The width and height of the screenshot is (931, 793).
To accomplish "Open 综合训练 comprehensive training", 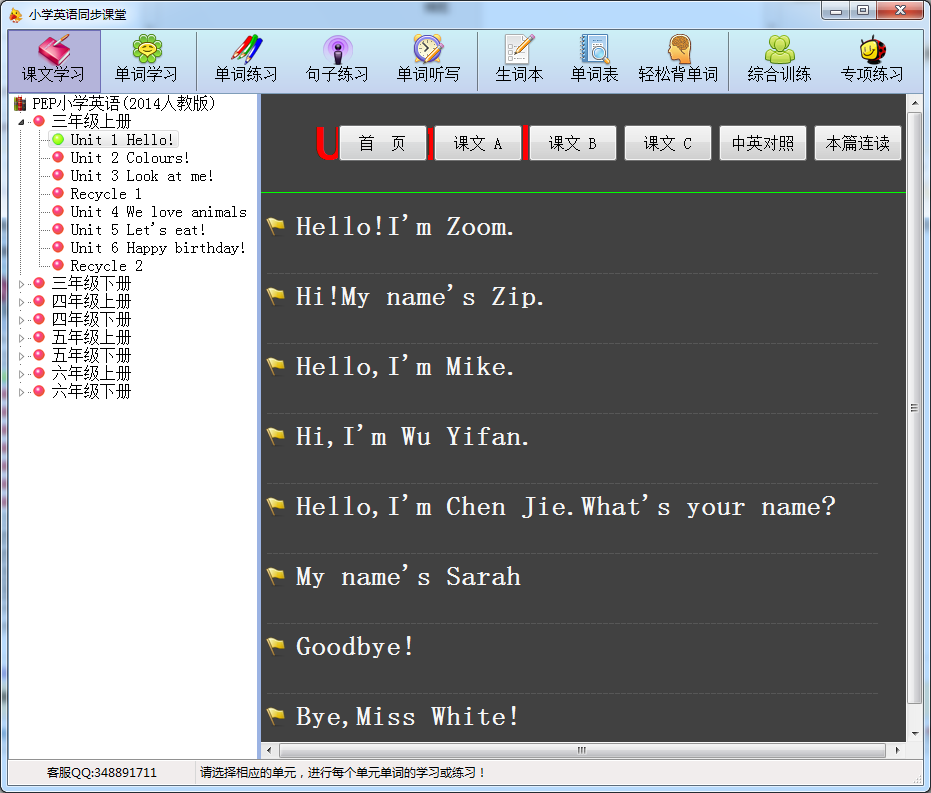I will tap(779, 60).
